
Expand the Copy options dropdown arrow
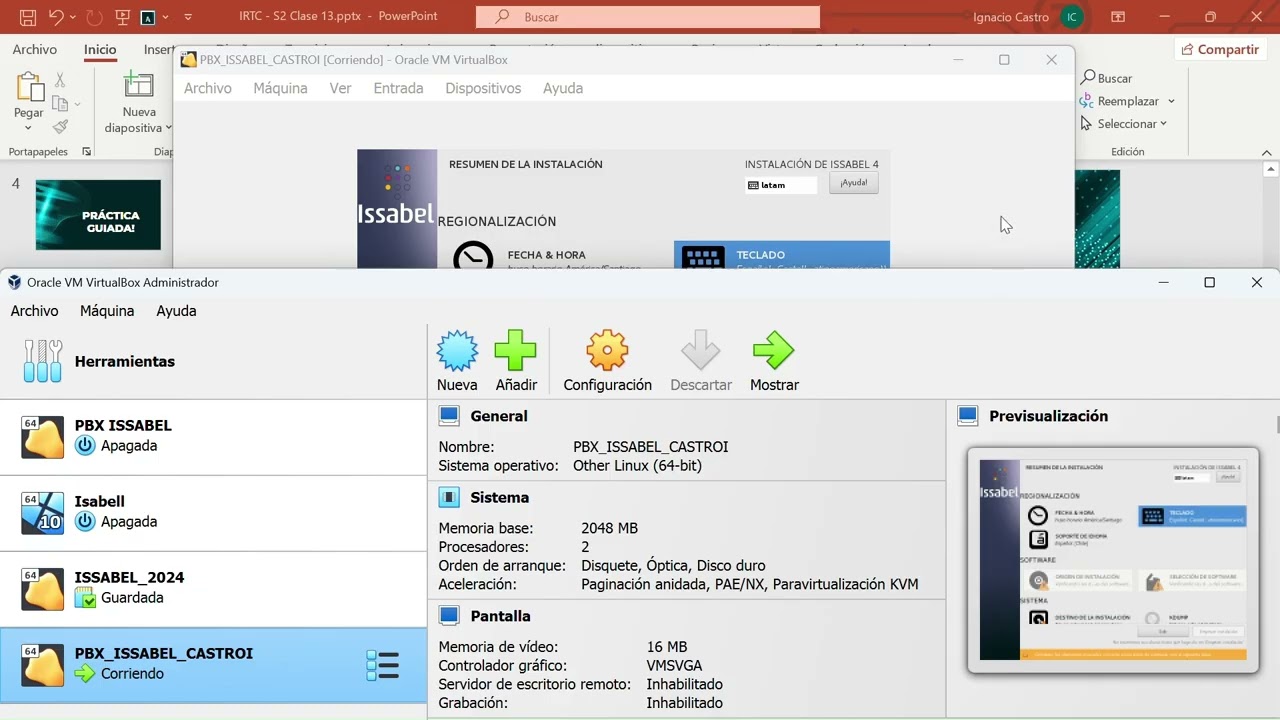(x=77, y=104)
